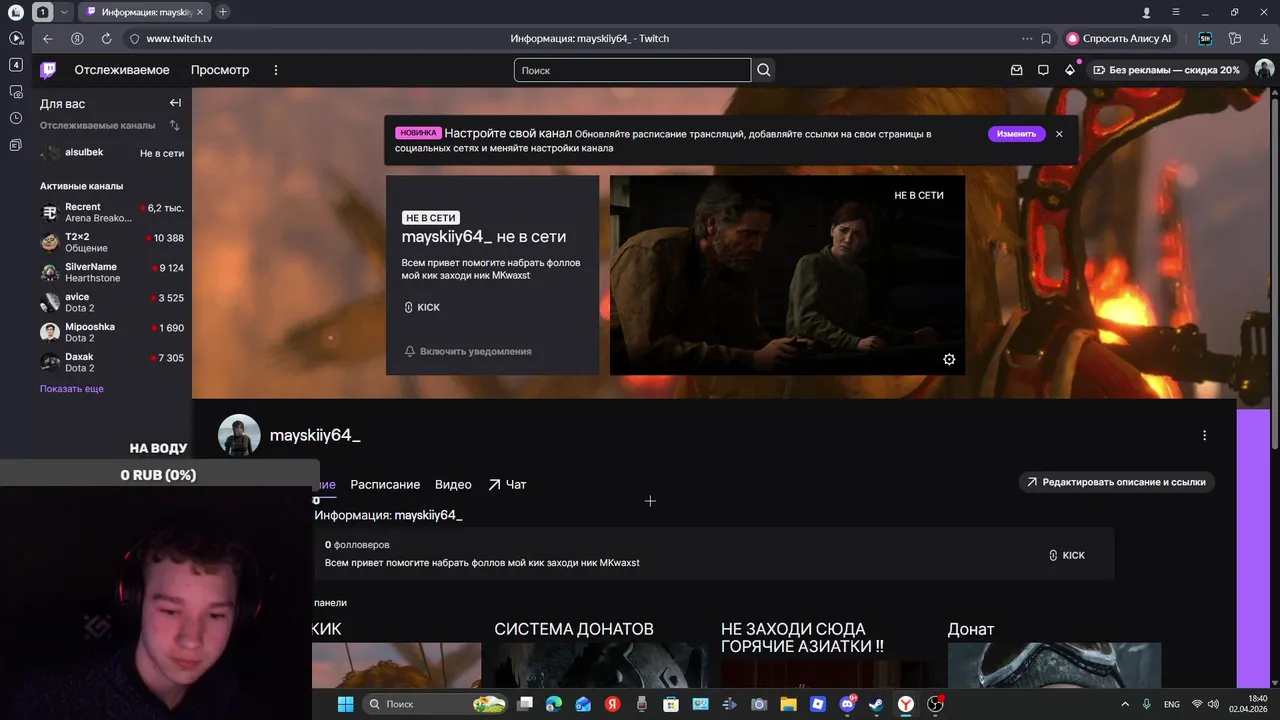Open a new browser tab
Screen dimensions: 1280x720
point(222,12)
